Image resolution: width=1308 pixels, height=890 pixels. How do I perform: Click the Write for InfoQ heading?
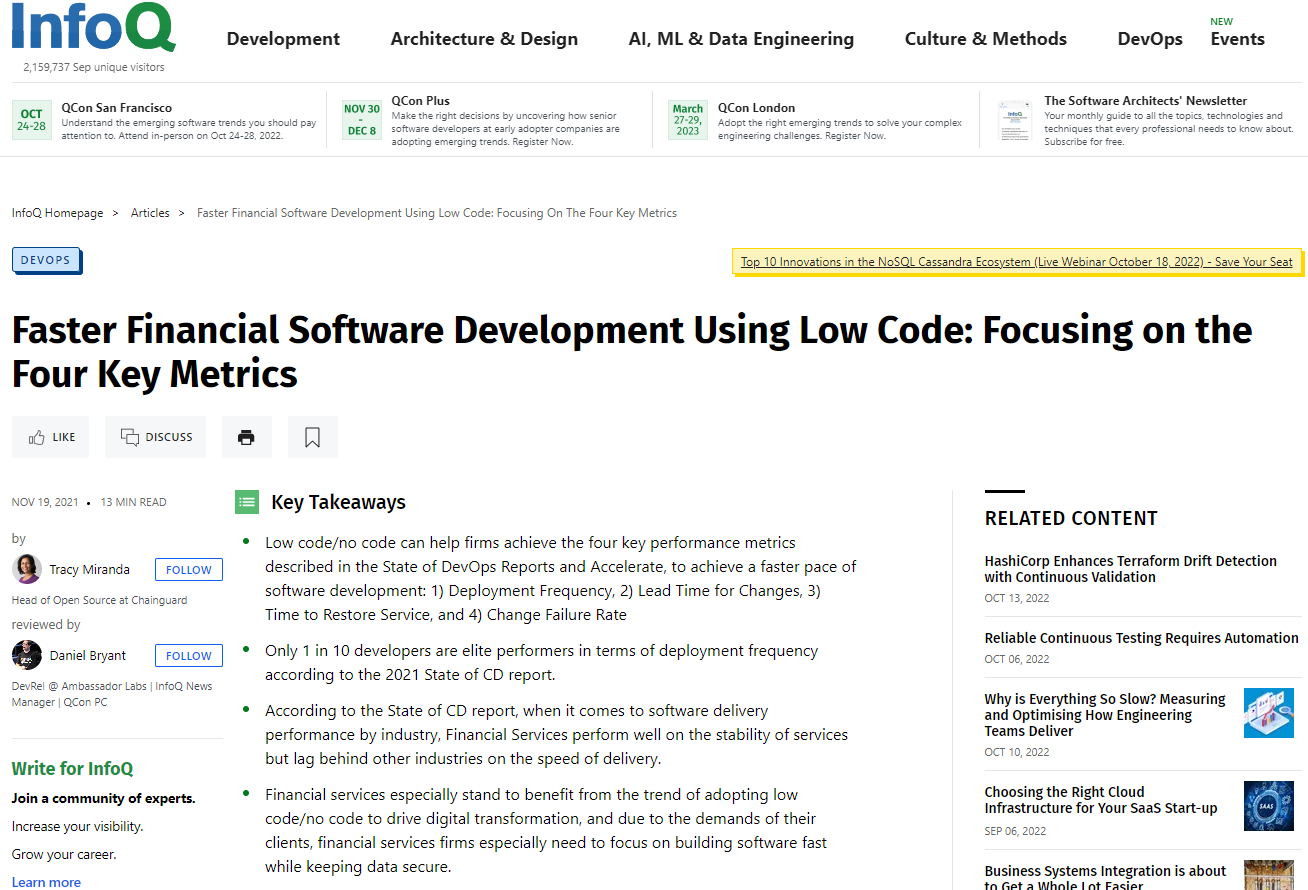(x=72, y=769)
